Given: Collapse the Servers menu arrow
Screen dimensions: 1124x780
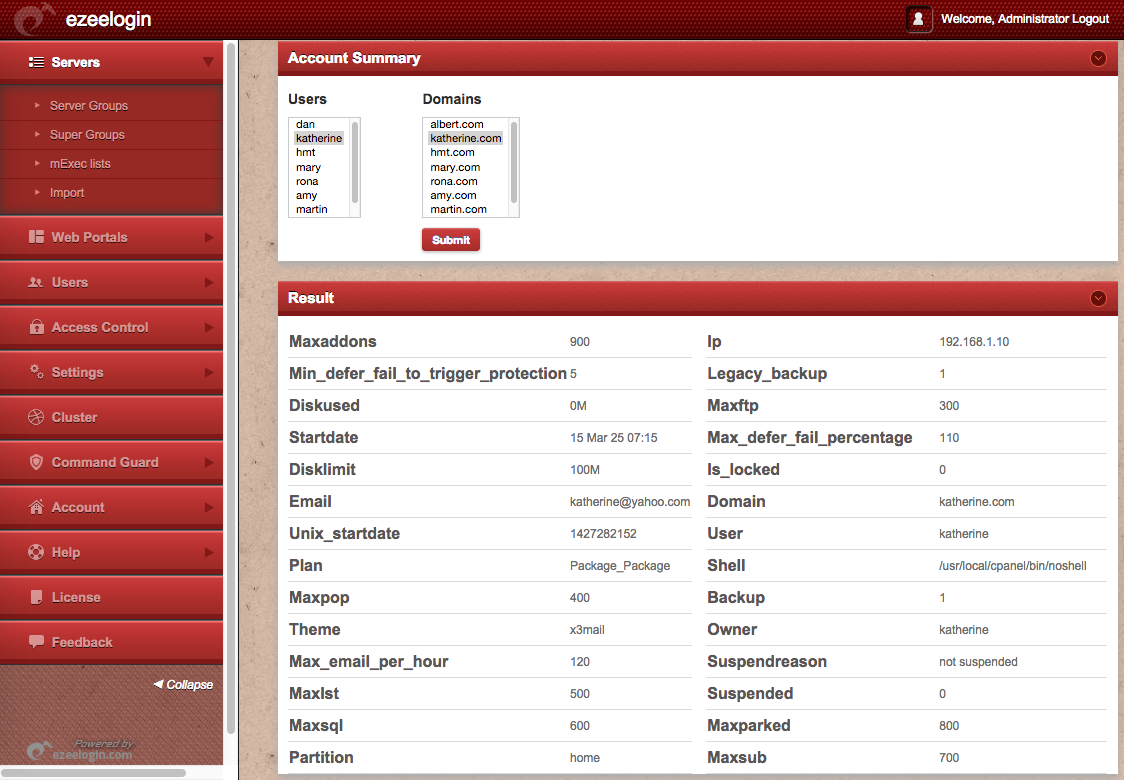Looking at the screenshot, I should [x=208, y=62].
